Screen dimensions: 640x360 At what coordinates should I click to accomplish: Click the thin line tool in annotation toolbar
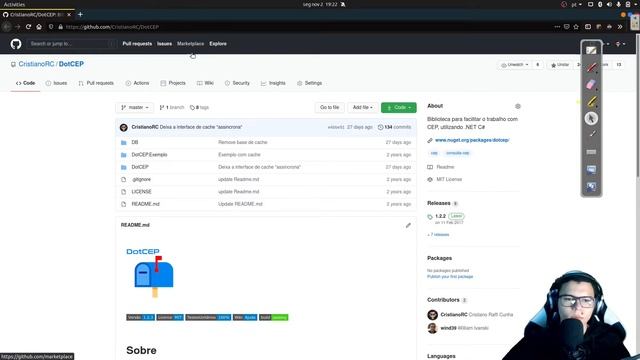click(x=591, y=134)
